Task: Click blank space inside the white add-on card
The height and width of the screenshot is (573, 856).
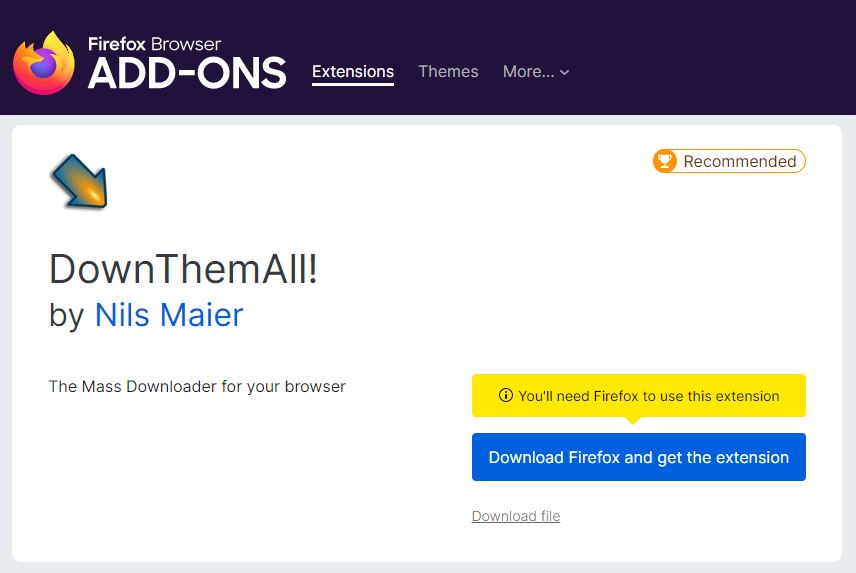Action: 250,480
